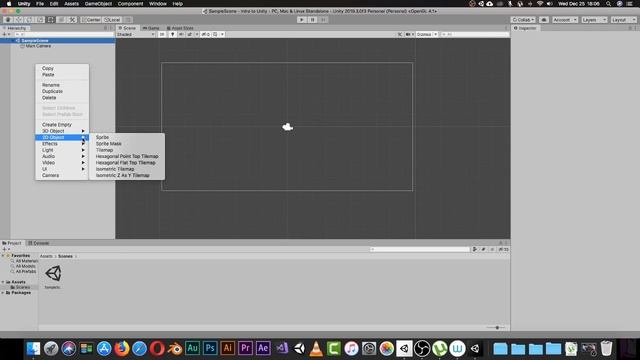Select All Models in Favorites
Image resolution: width=640 pixels, height=360 pixels.
(x=25, y=266)
